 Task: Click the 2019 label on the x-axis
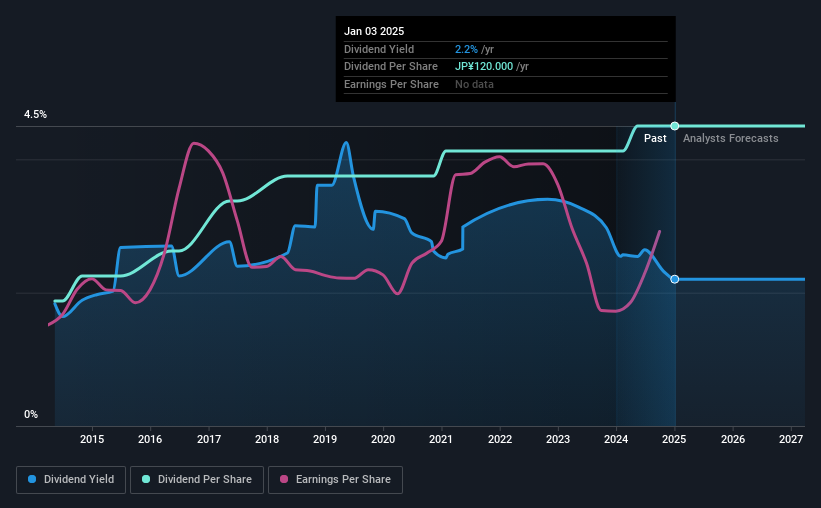pos(325,439)
